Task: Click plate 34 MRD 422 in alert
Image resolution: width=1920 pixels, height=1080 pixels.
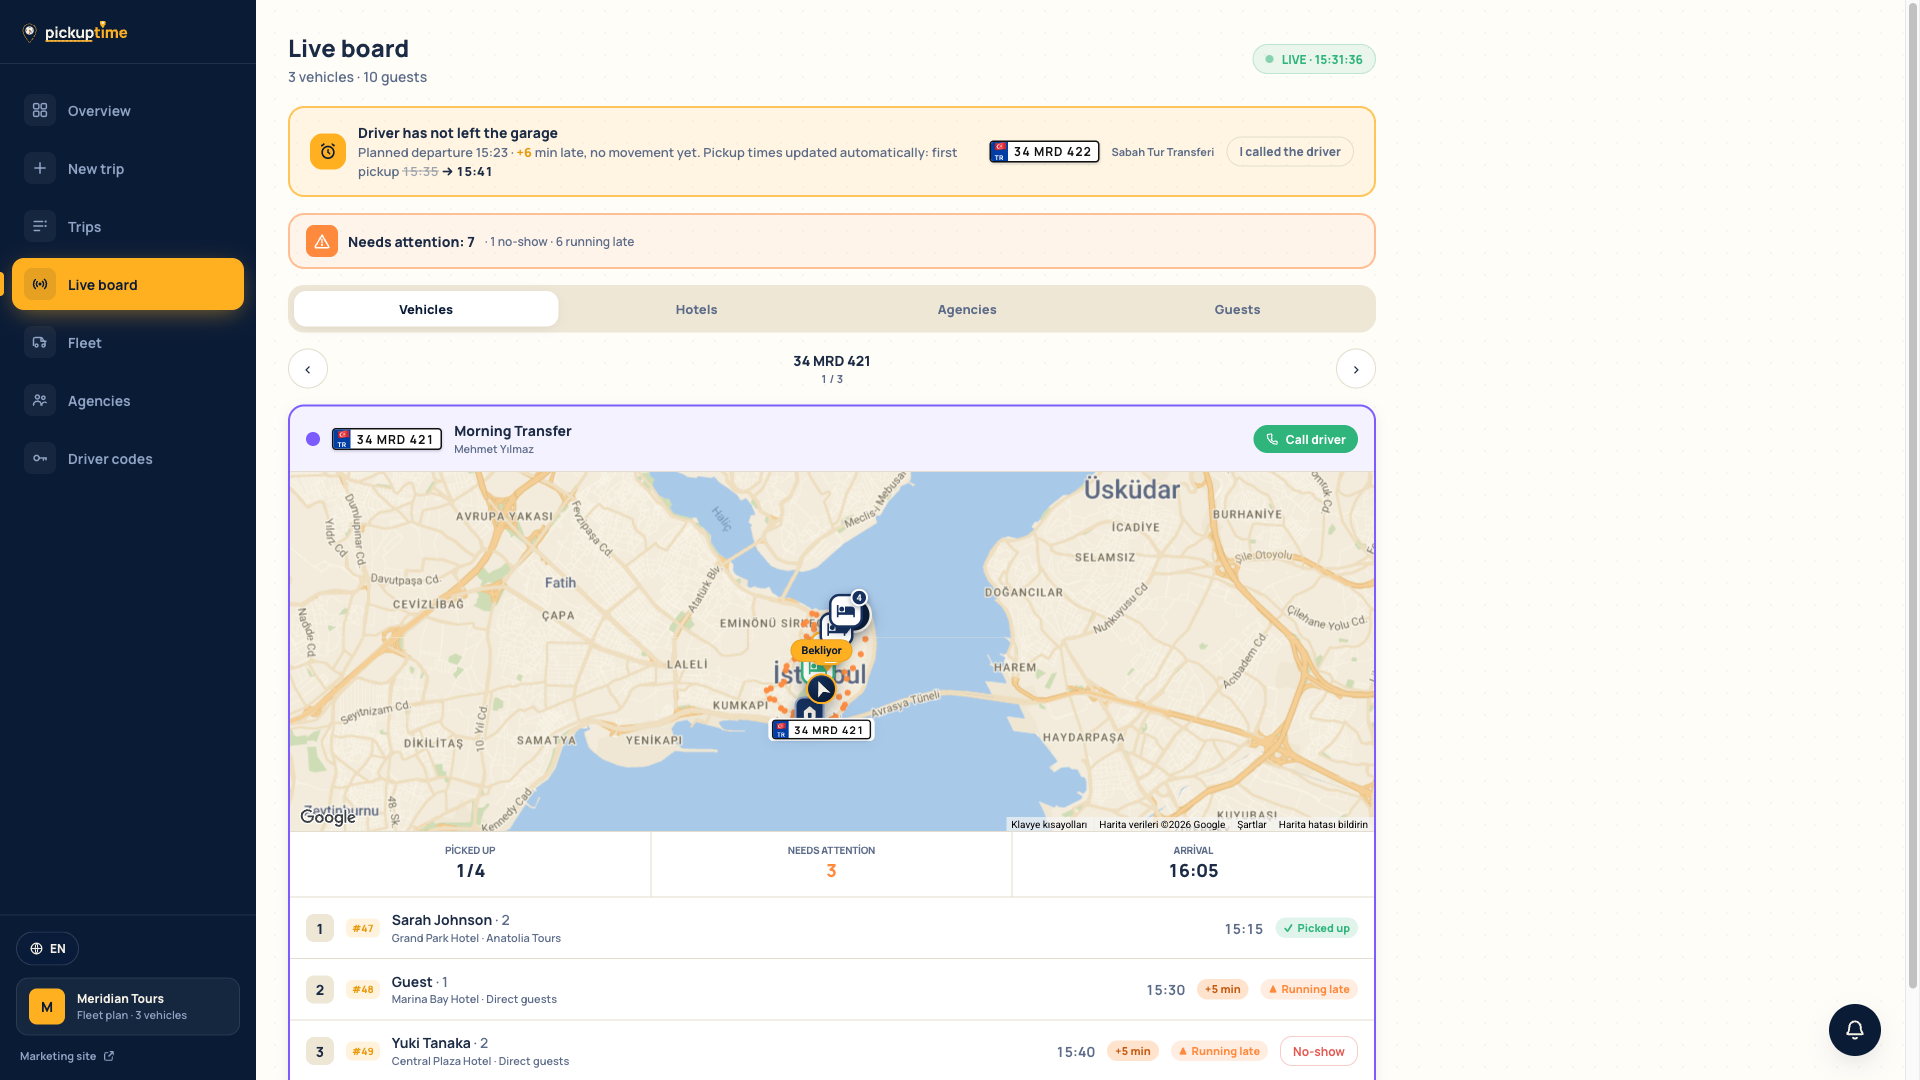Action: click(1044, 152)
